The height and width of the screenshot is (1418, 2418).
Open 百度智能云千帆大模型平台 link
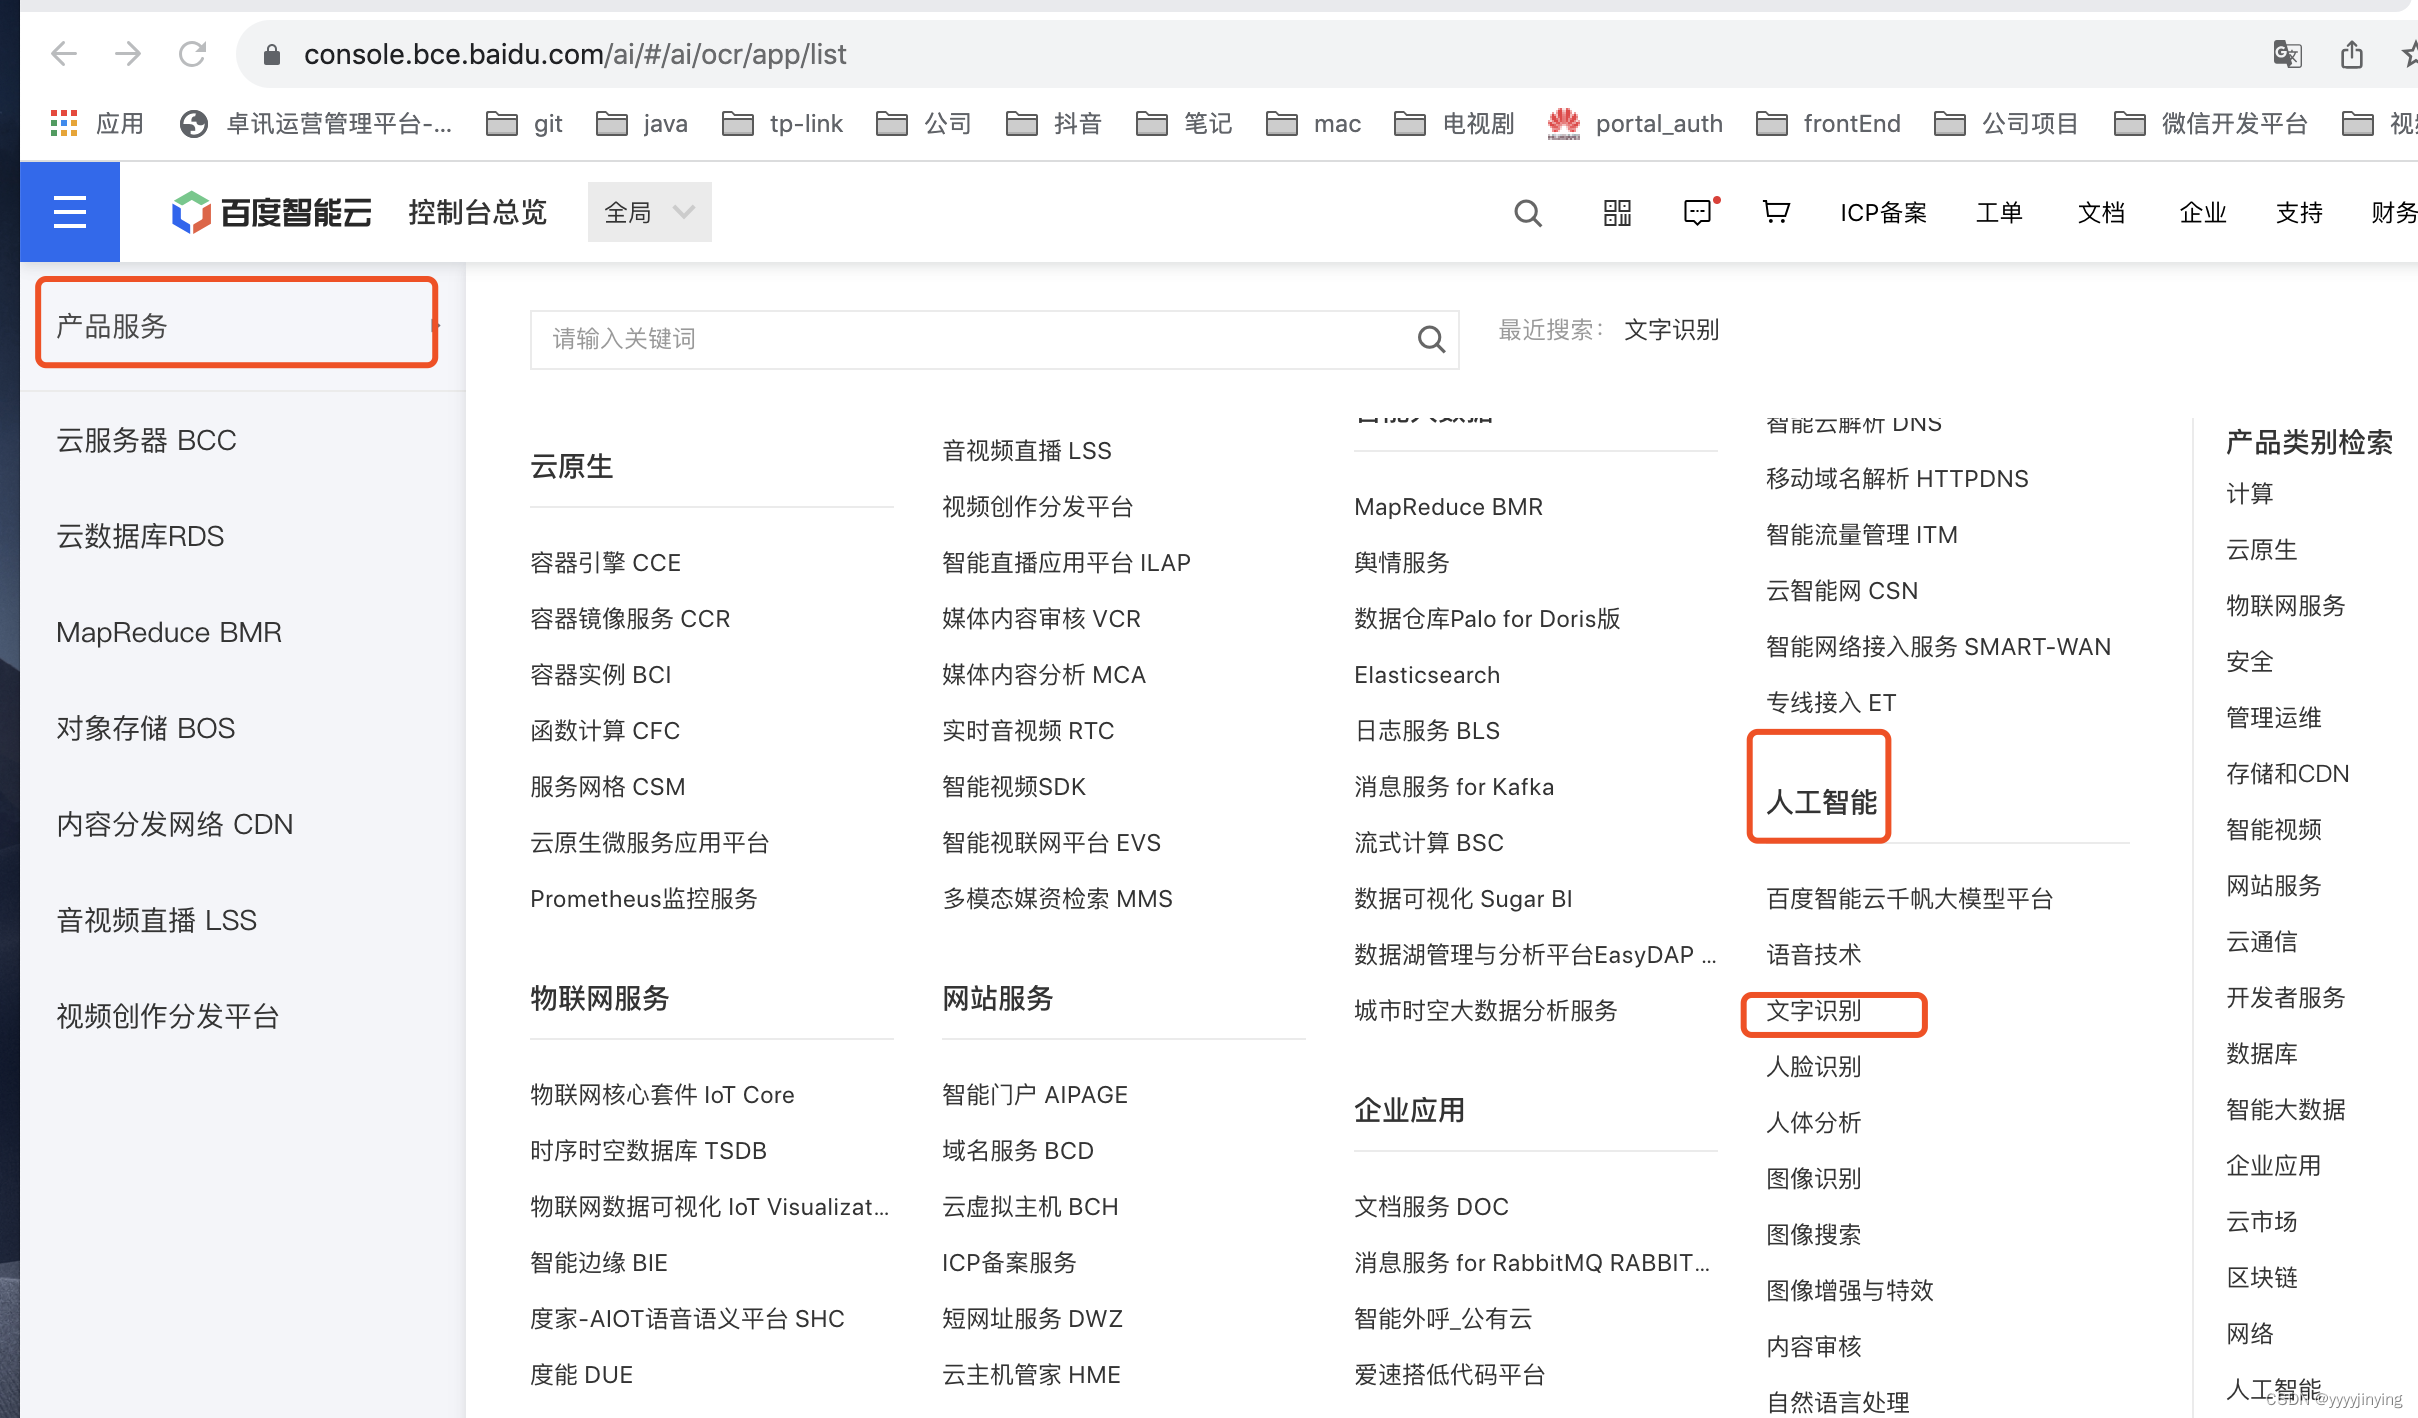coord(1910,899)
